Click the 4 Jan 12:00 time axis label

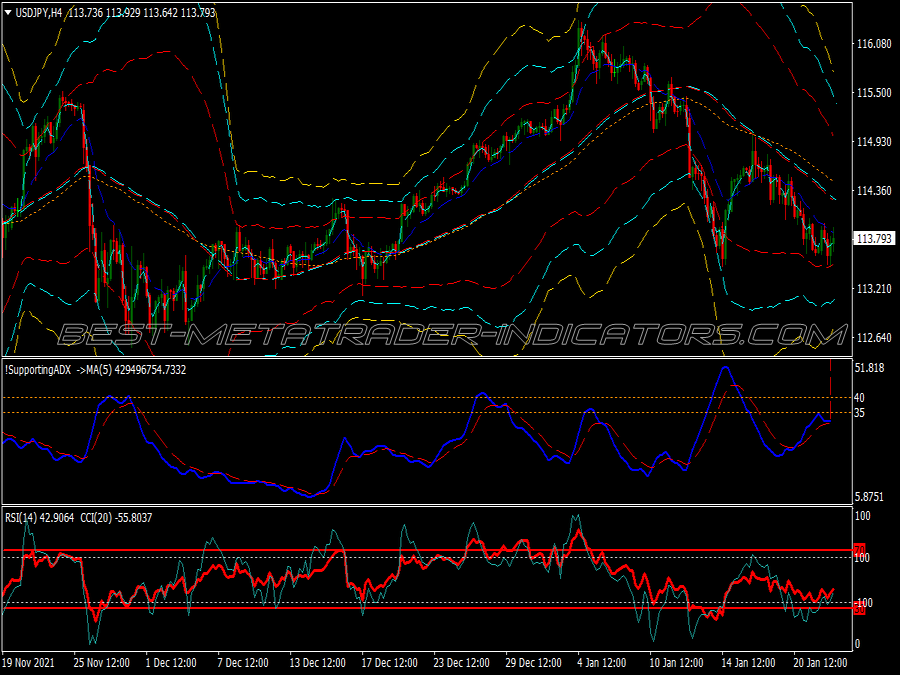pos(602,662)
